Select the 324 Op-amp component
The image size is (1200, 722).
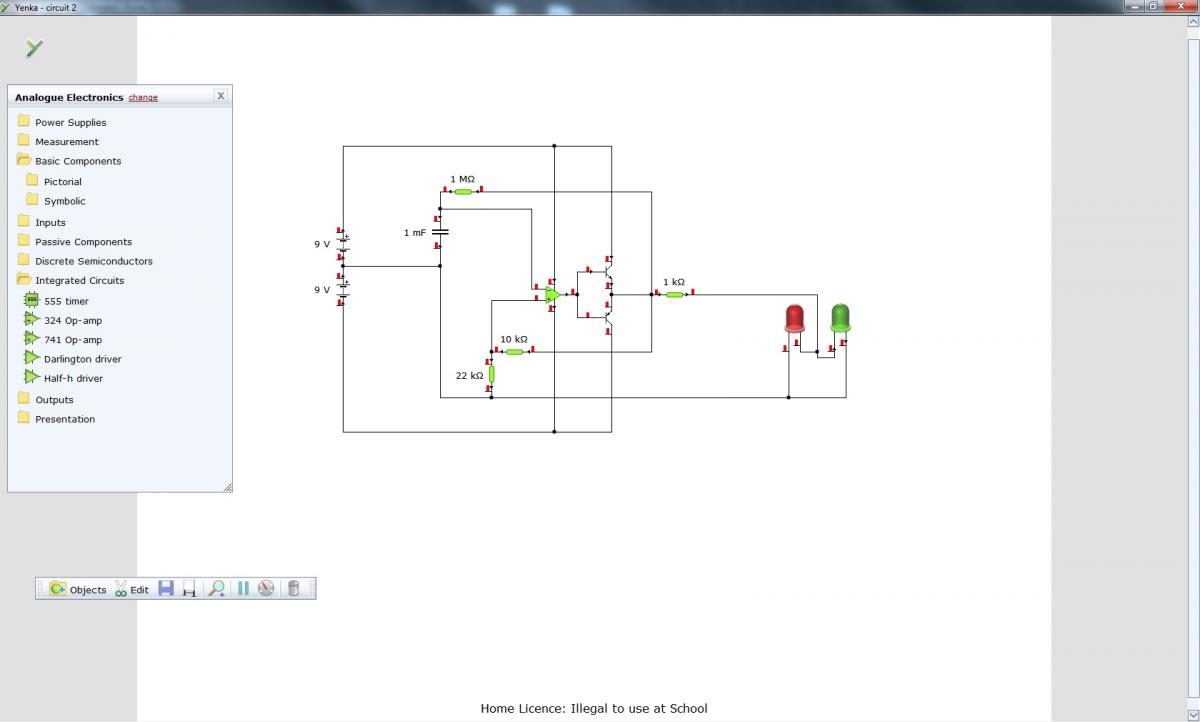tap(63, 320)
